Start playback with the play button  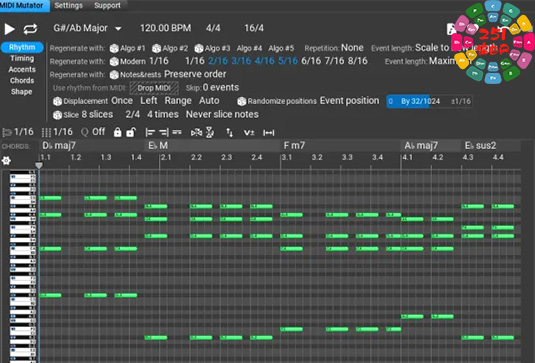pos(10,29)
